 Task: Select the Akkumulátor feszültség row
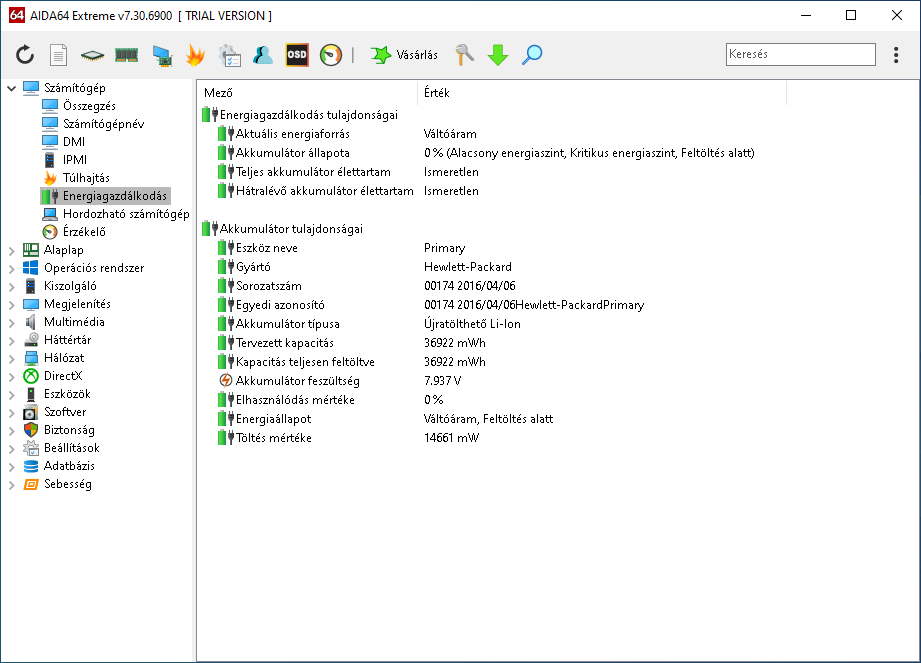tap(297, 381)
